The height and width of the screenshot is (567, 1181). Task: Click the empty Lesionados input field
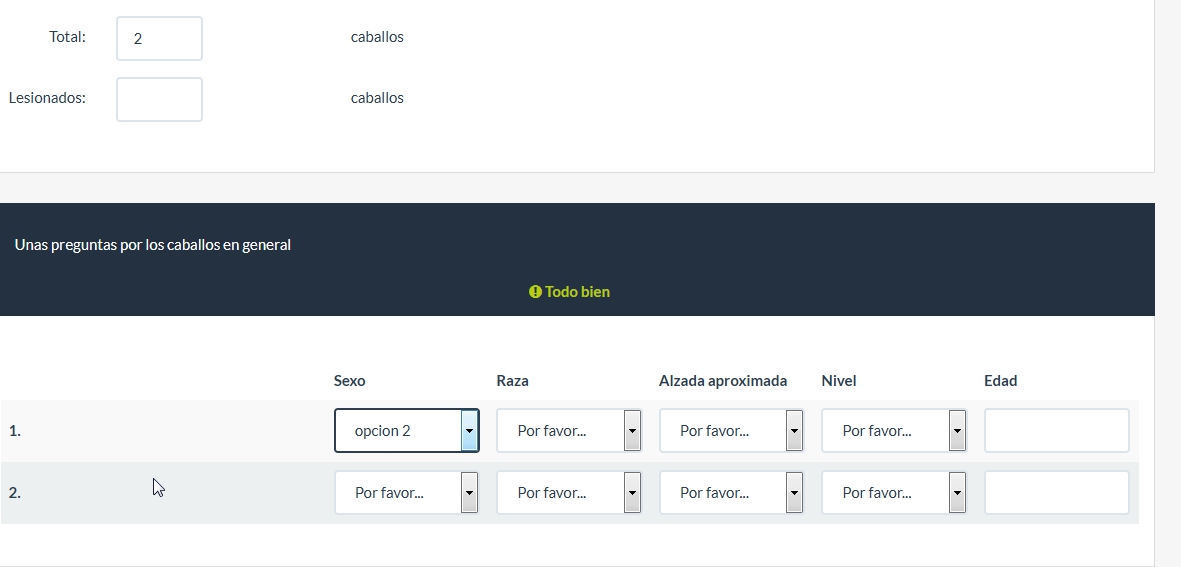[159, 100]
